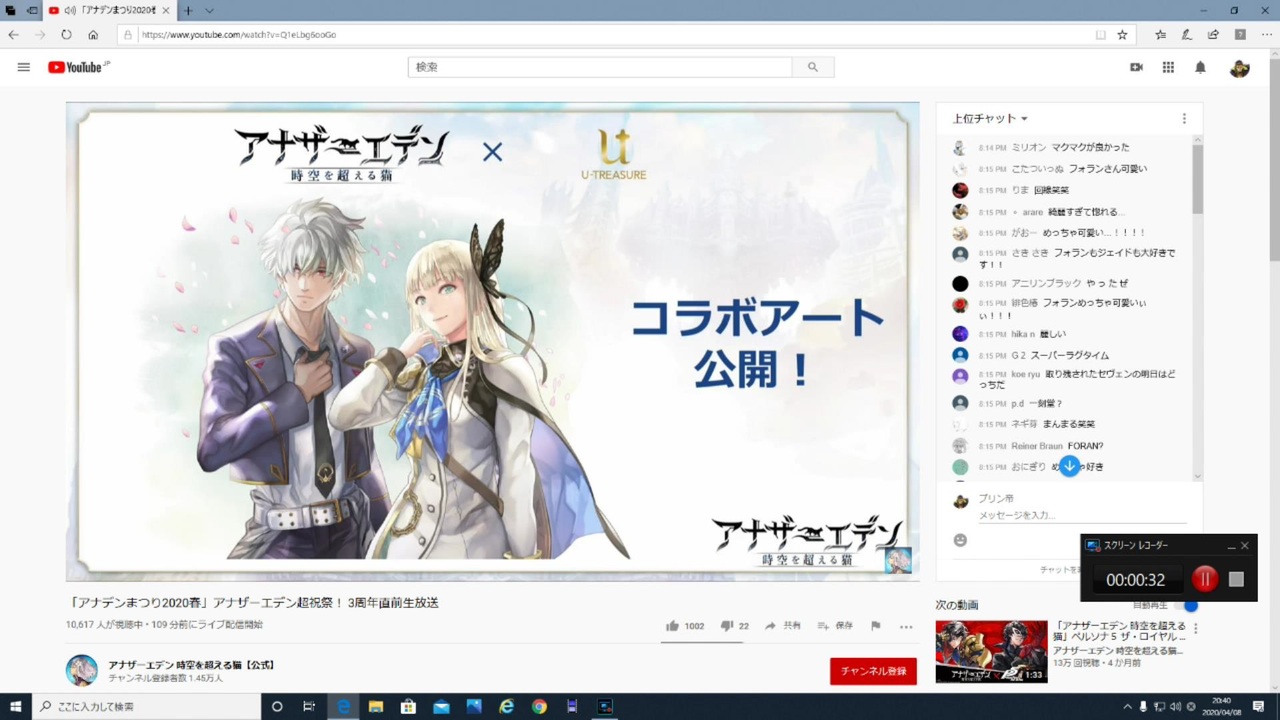Open YouTube notifications bell
Image resolution: width=1280 pixels, height=720 pixels.
pyautogui.click(x=1200, y=67)
